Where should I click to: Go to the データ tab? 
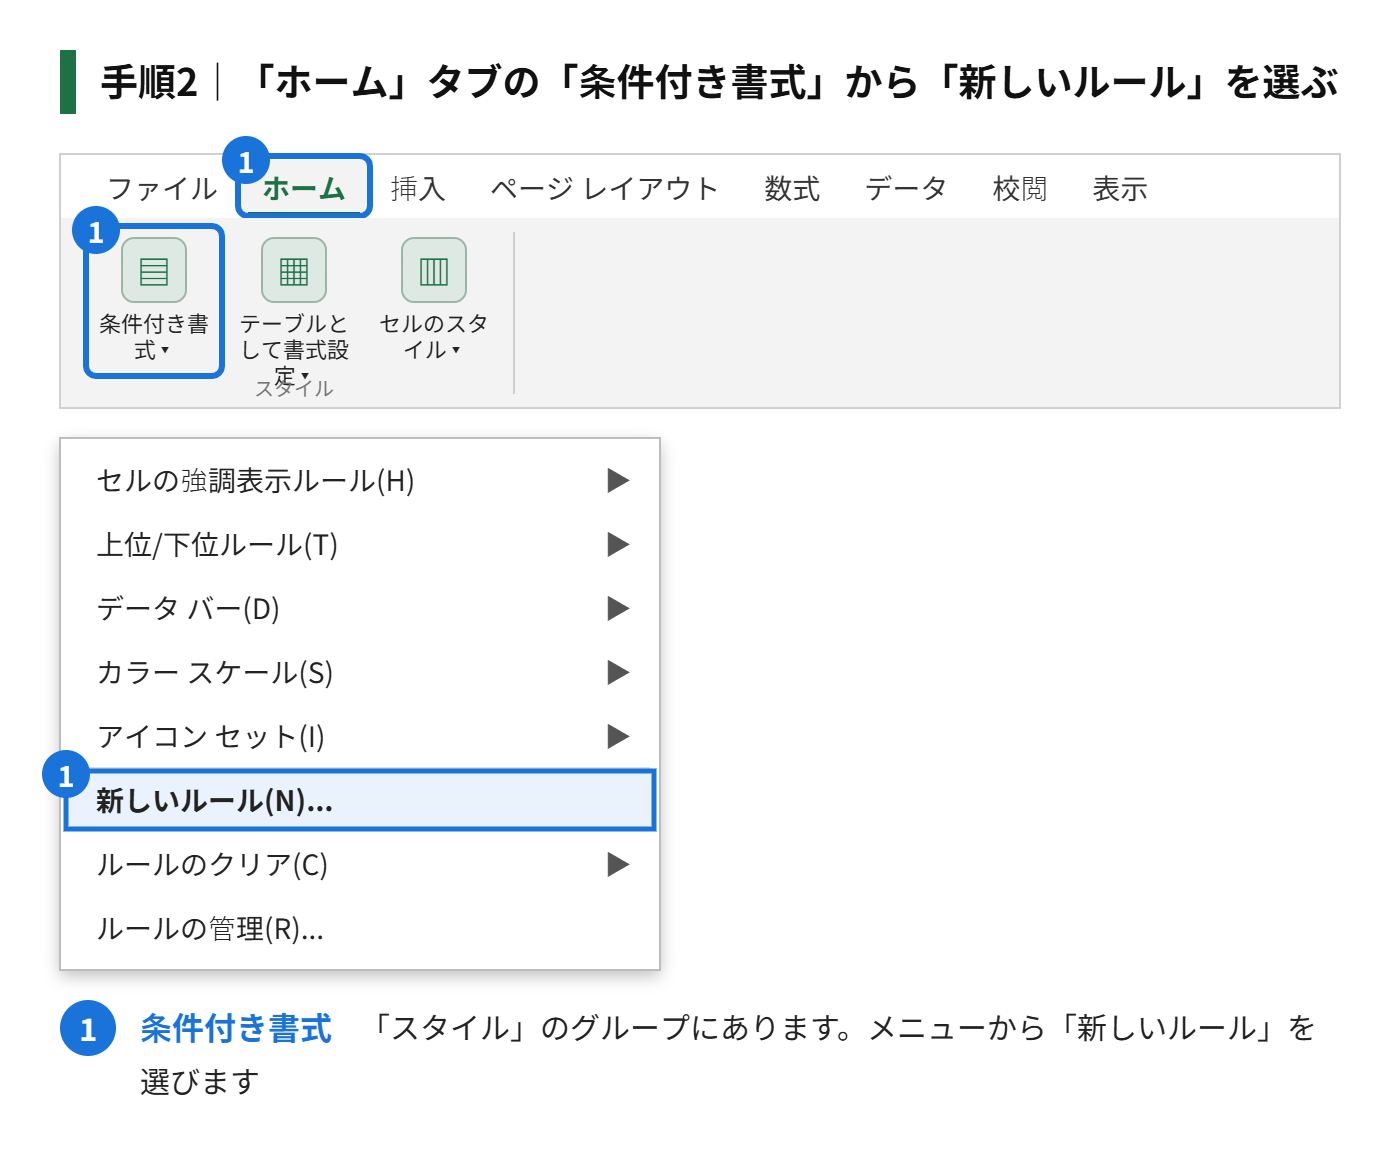[906, 188]
